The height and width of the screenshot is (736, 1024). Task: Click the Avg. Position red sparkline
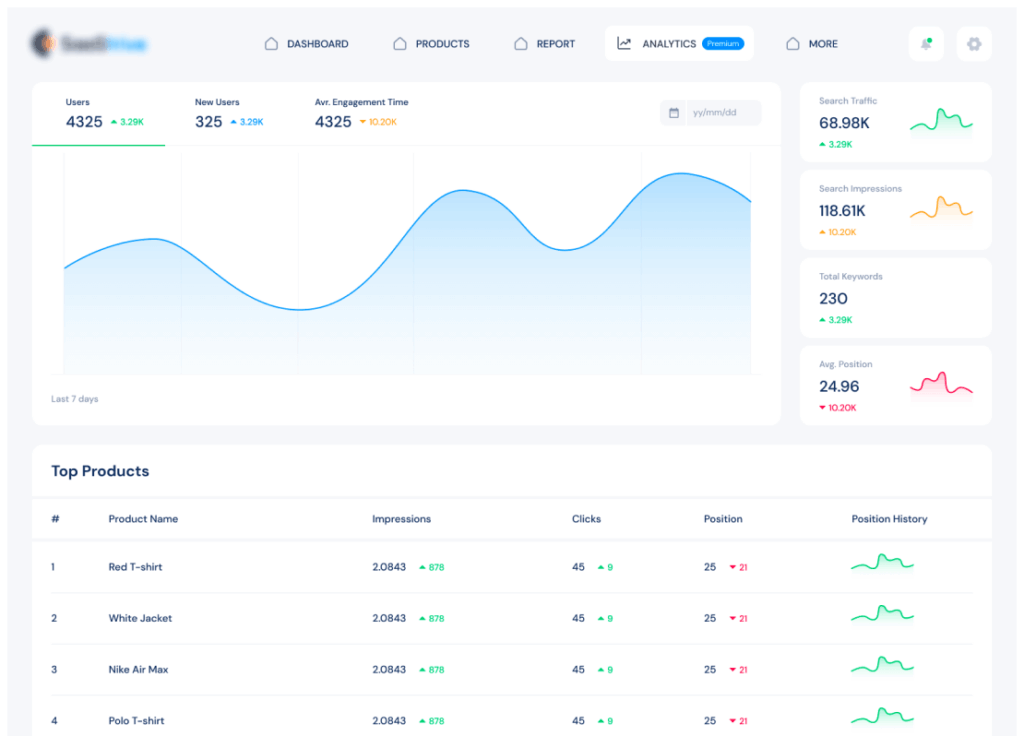point(941,385)
